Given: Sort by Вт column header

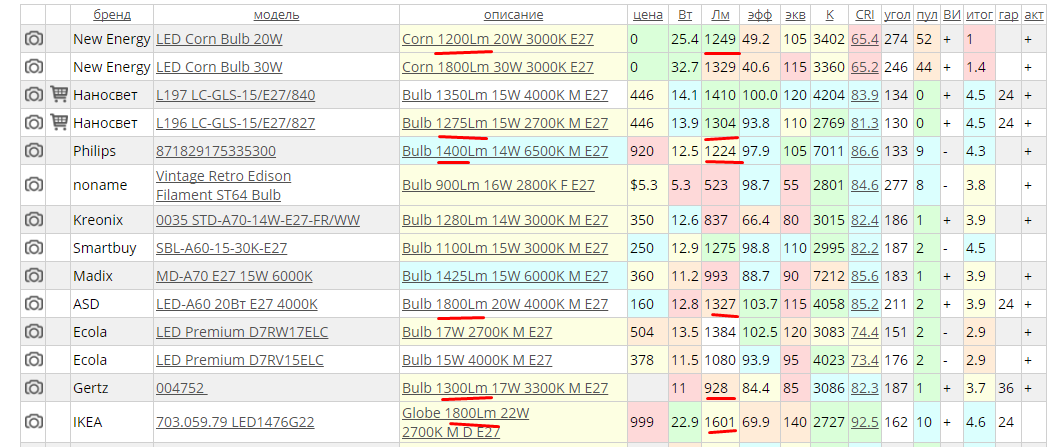Looking at the screenshot, I should (x=685, y=15).
